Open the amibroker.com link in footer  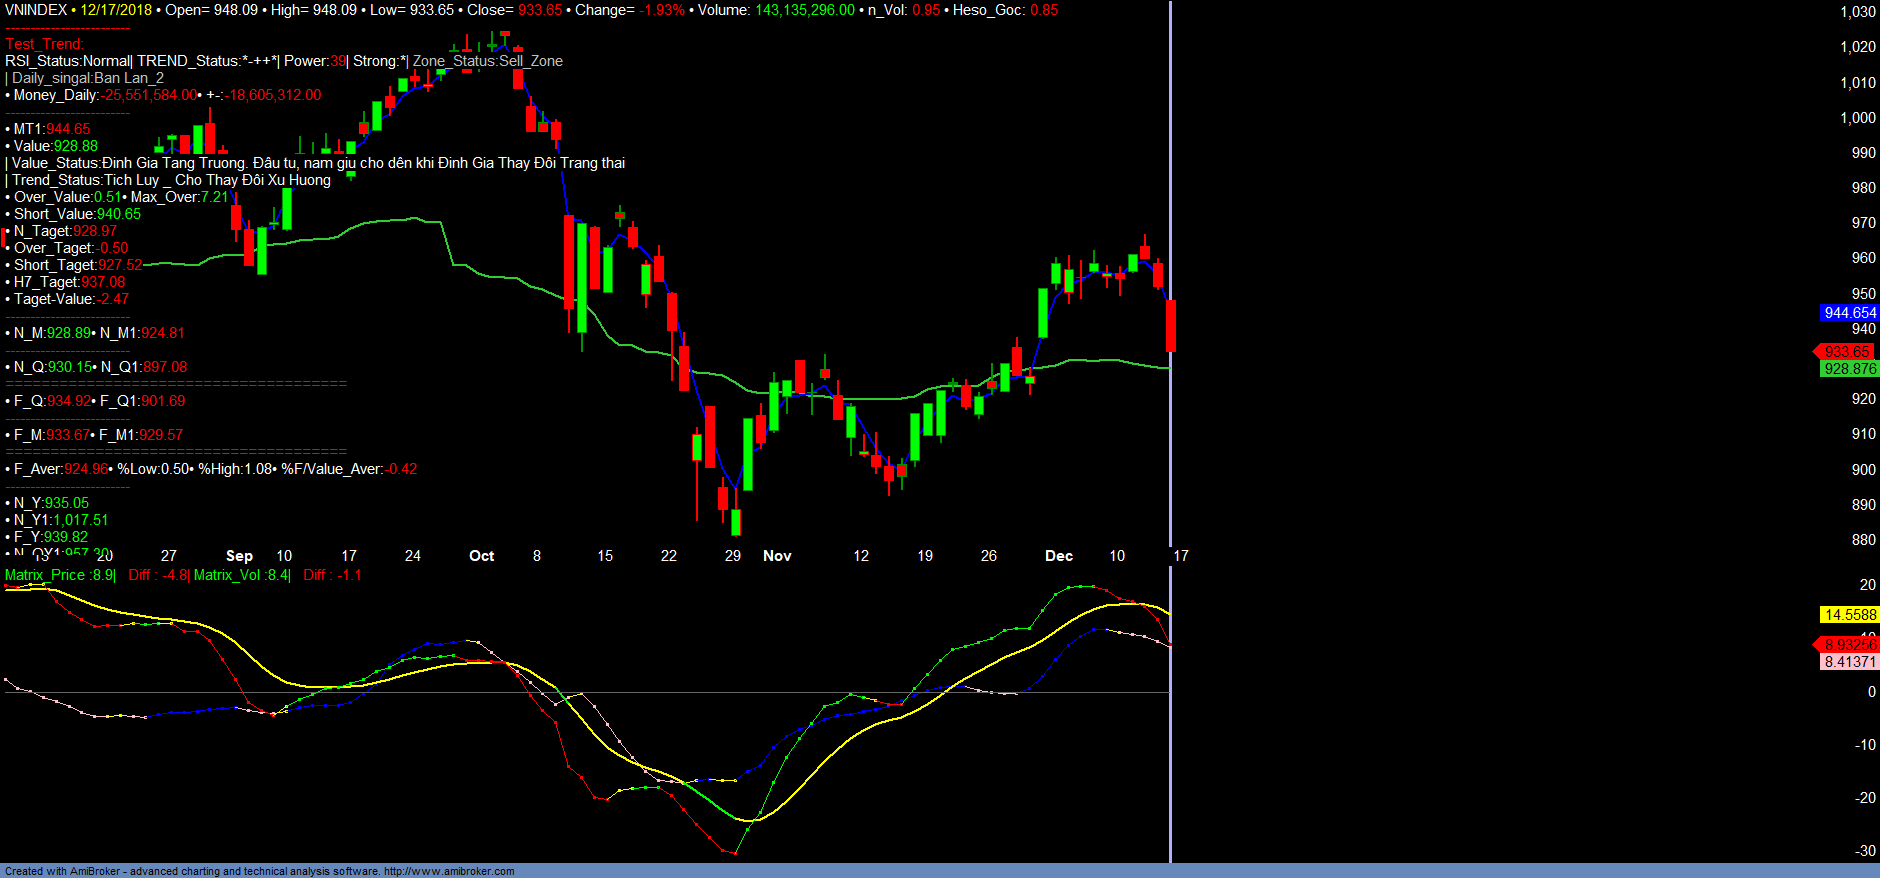pos(449,871)
